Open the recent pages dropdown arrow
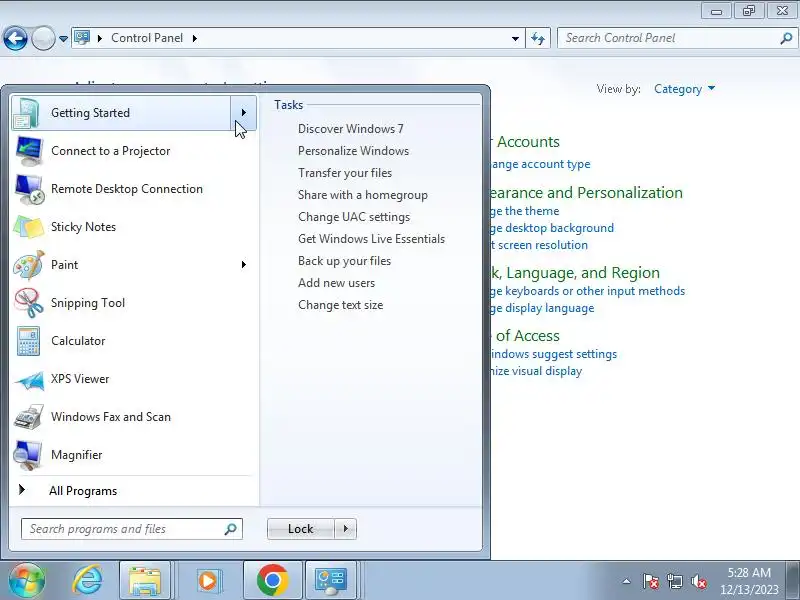 tap(63, 39)
